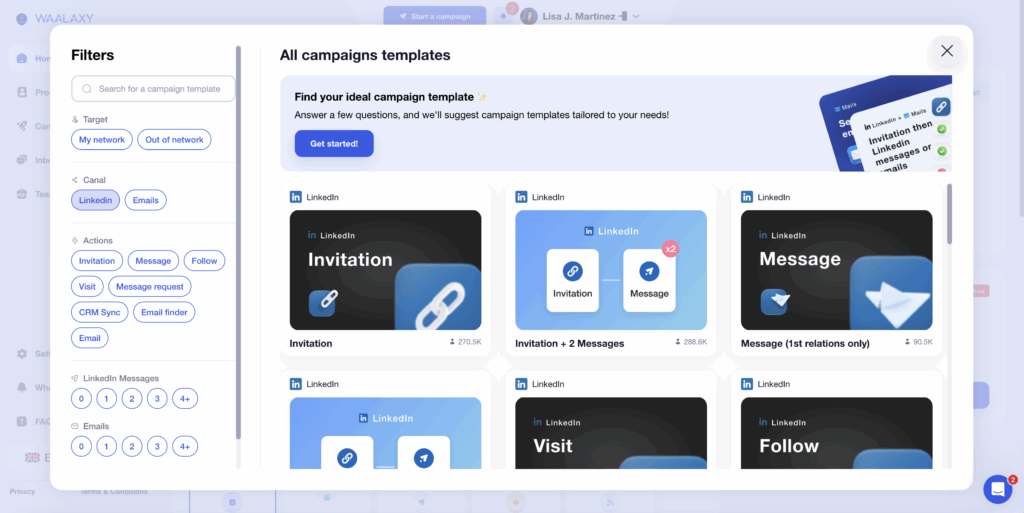1024x513 pixels.
Task: Click the 90.5K users count
Action: 919,341
